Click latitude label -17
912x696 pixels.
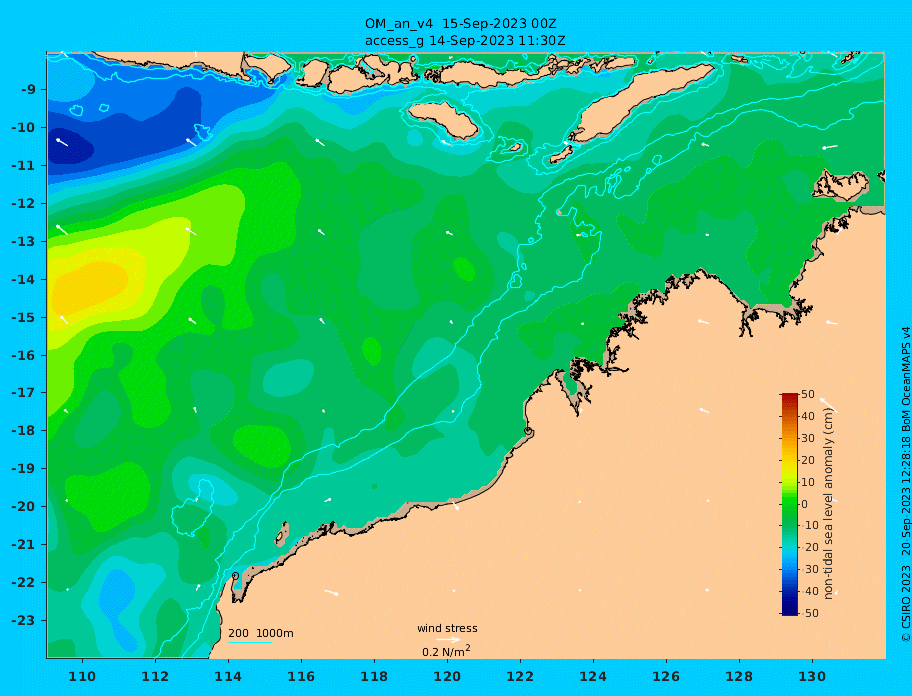pyautogui.click(x=24, y=392)
